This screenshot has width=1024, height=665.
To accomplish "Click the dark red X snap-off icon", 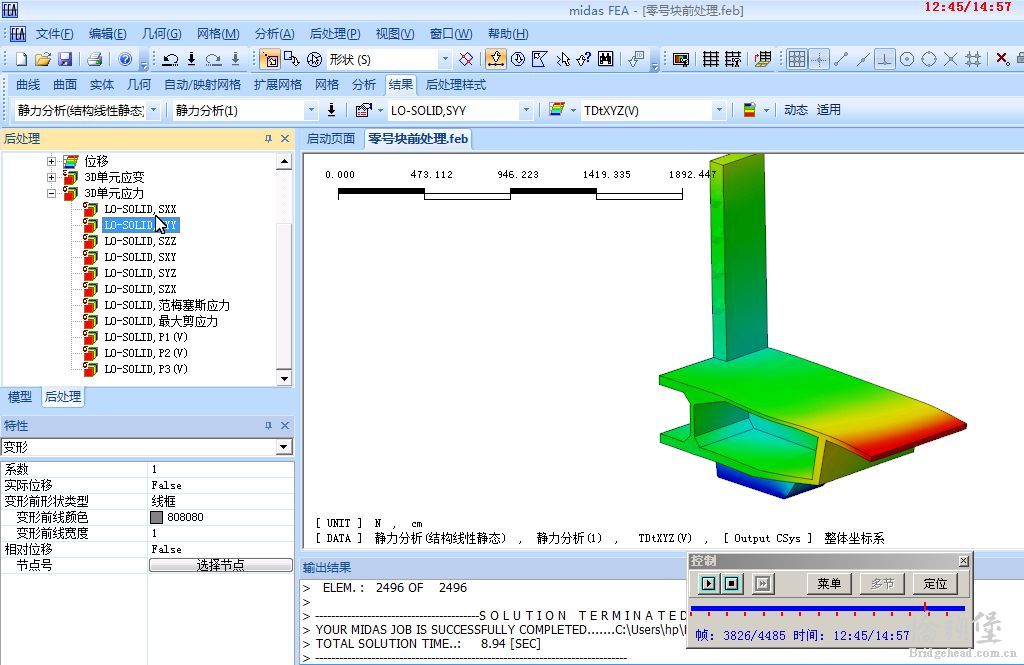I will tap(1002, 59).
